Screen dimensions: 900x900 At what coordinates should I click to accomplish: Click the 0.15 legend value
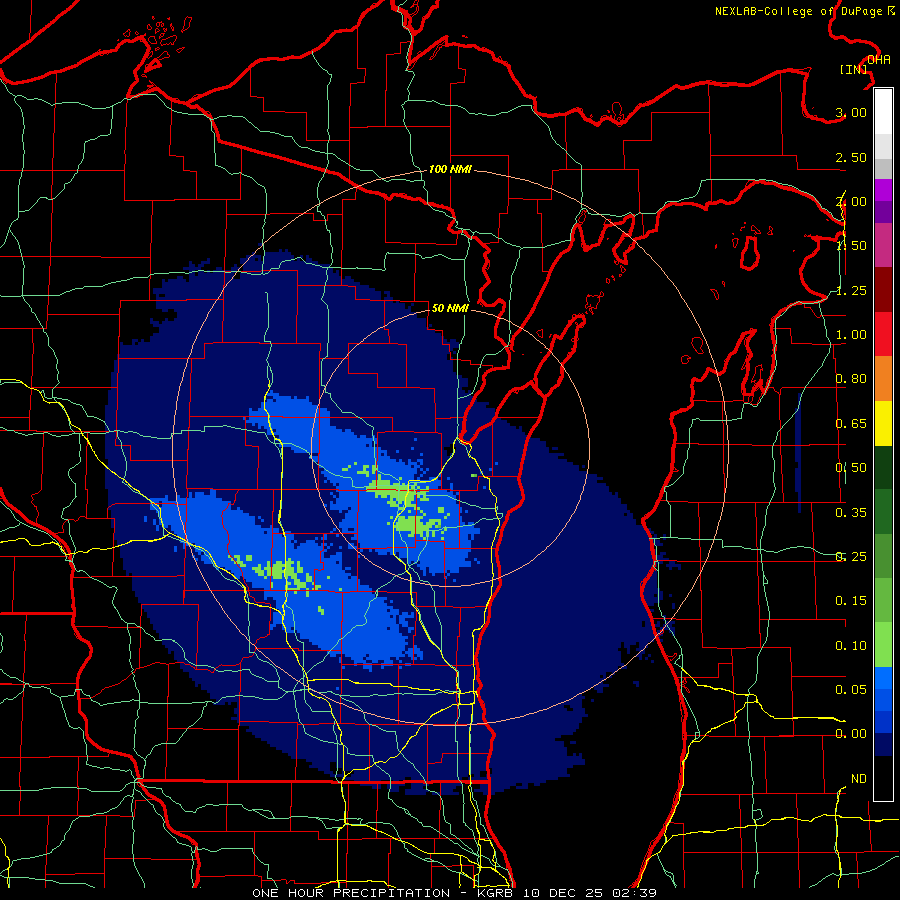(x=851, y=601)
